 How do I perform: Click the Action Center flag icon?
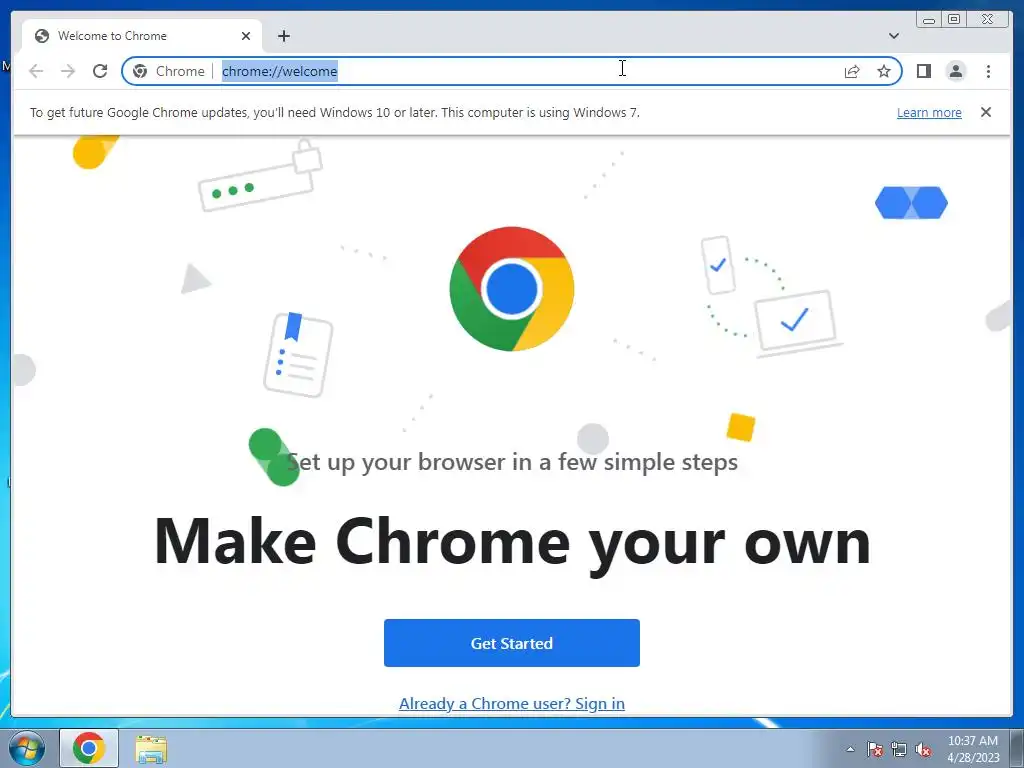tap(874, 749)
